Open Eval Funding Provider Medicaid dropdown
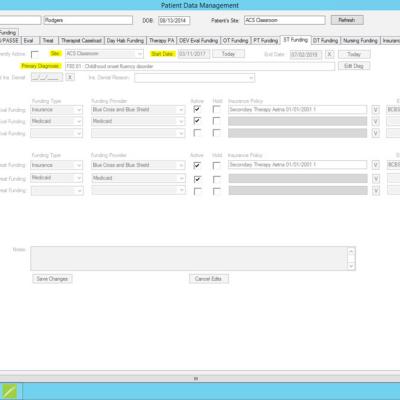This screenshot has height=400, width=400. [x=138, y=121]
